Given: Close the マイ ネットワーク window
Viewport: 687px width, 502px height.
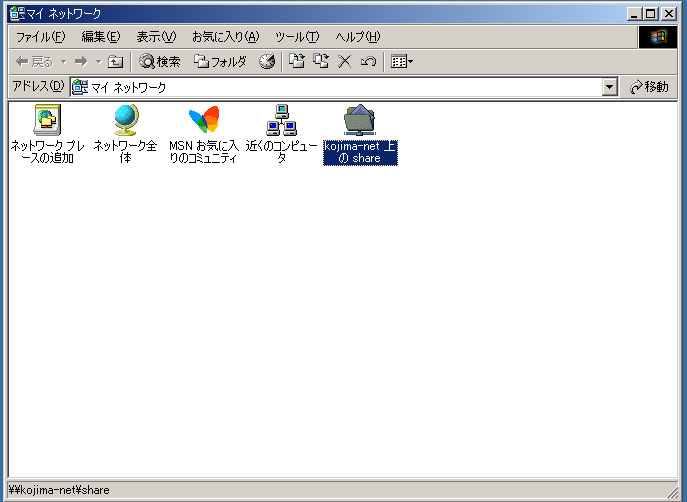Looking at the screenshot, I should pos(669,14).
